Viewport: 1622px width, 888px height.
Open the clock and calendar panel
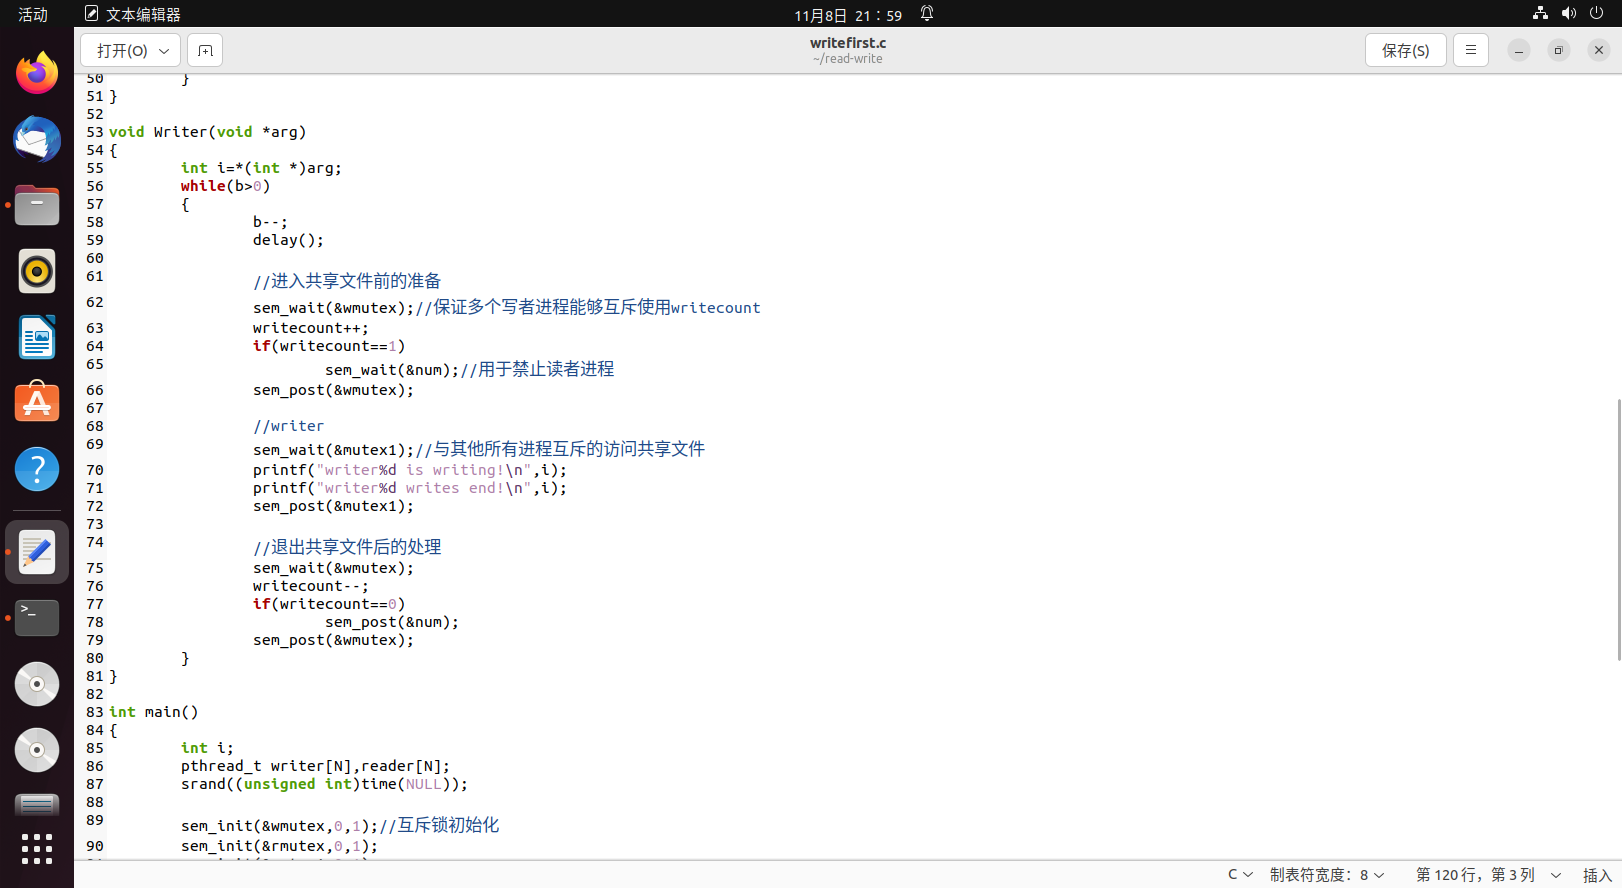tap(848, 15)
